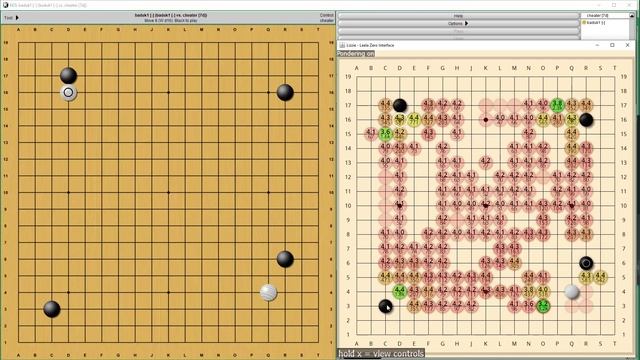Select 3.8 candidate at N4 in Lizzie
Image resolution: width=640 pixels, height=360 pixels.
point(529,291)
